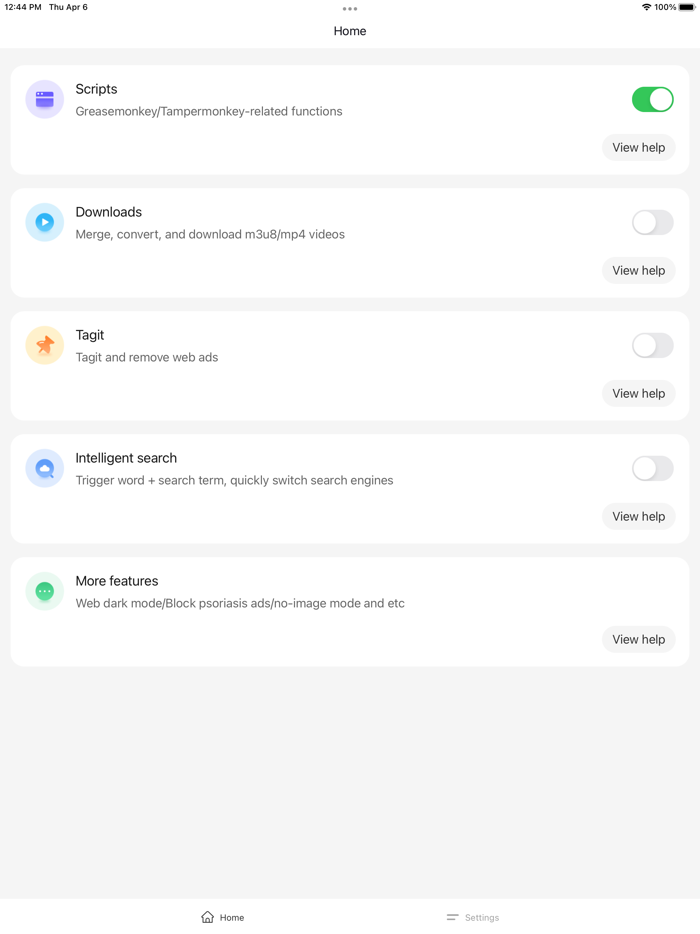Select the Tagit star icon

[x=44, y=345]
